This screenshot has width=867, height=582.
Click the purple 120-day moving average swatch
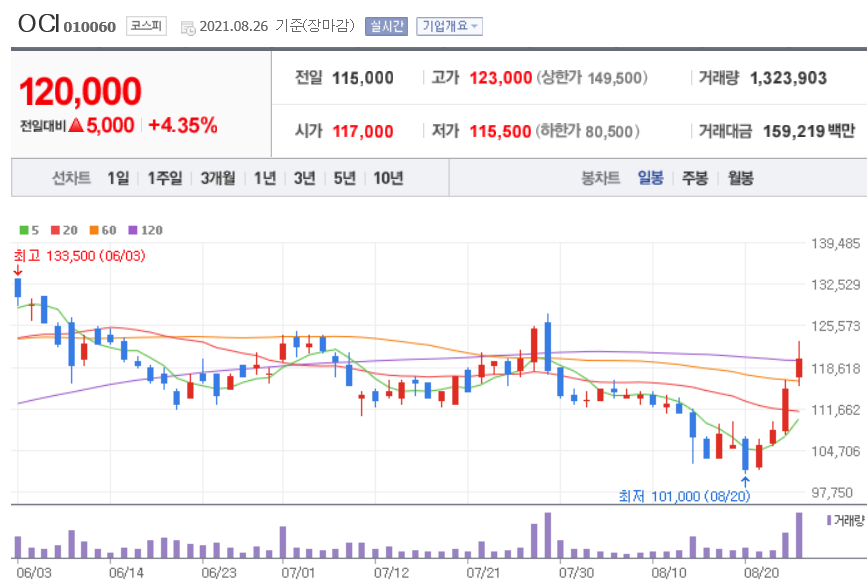click(x=132, y=230)
